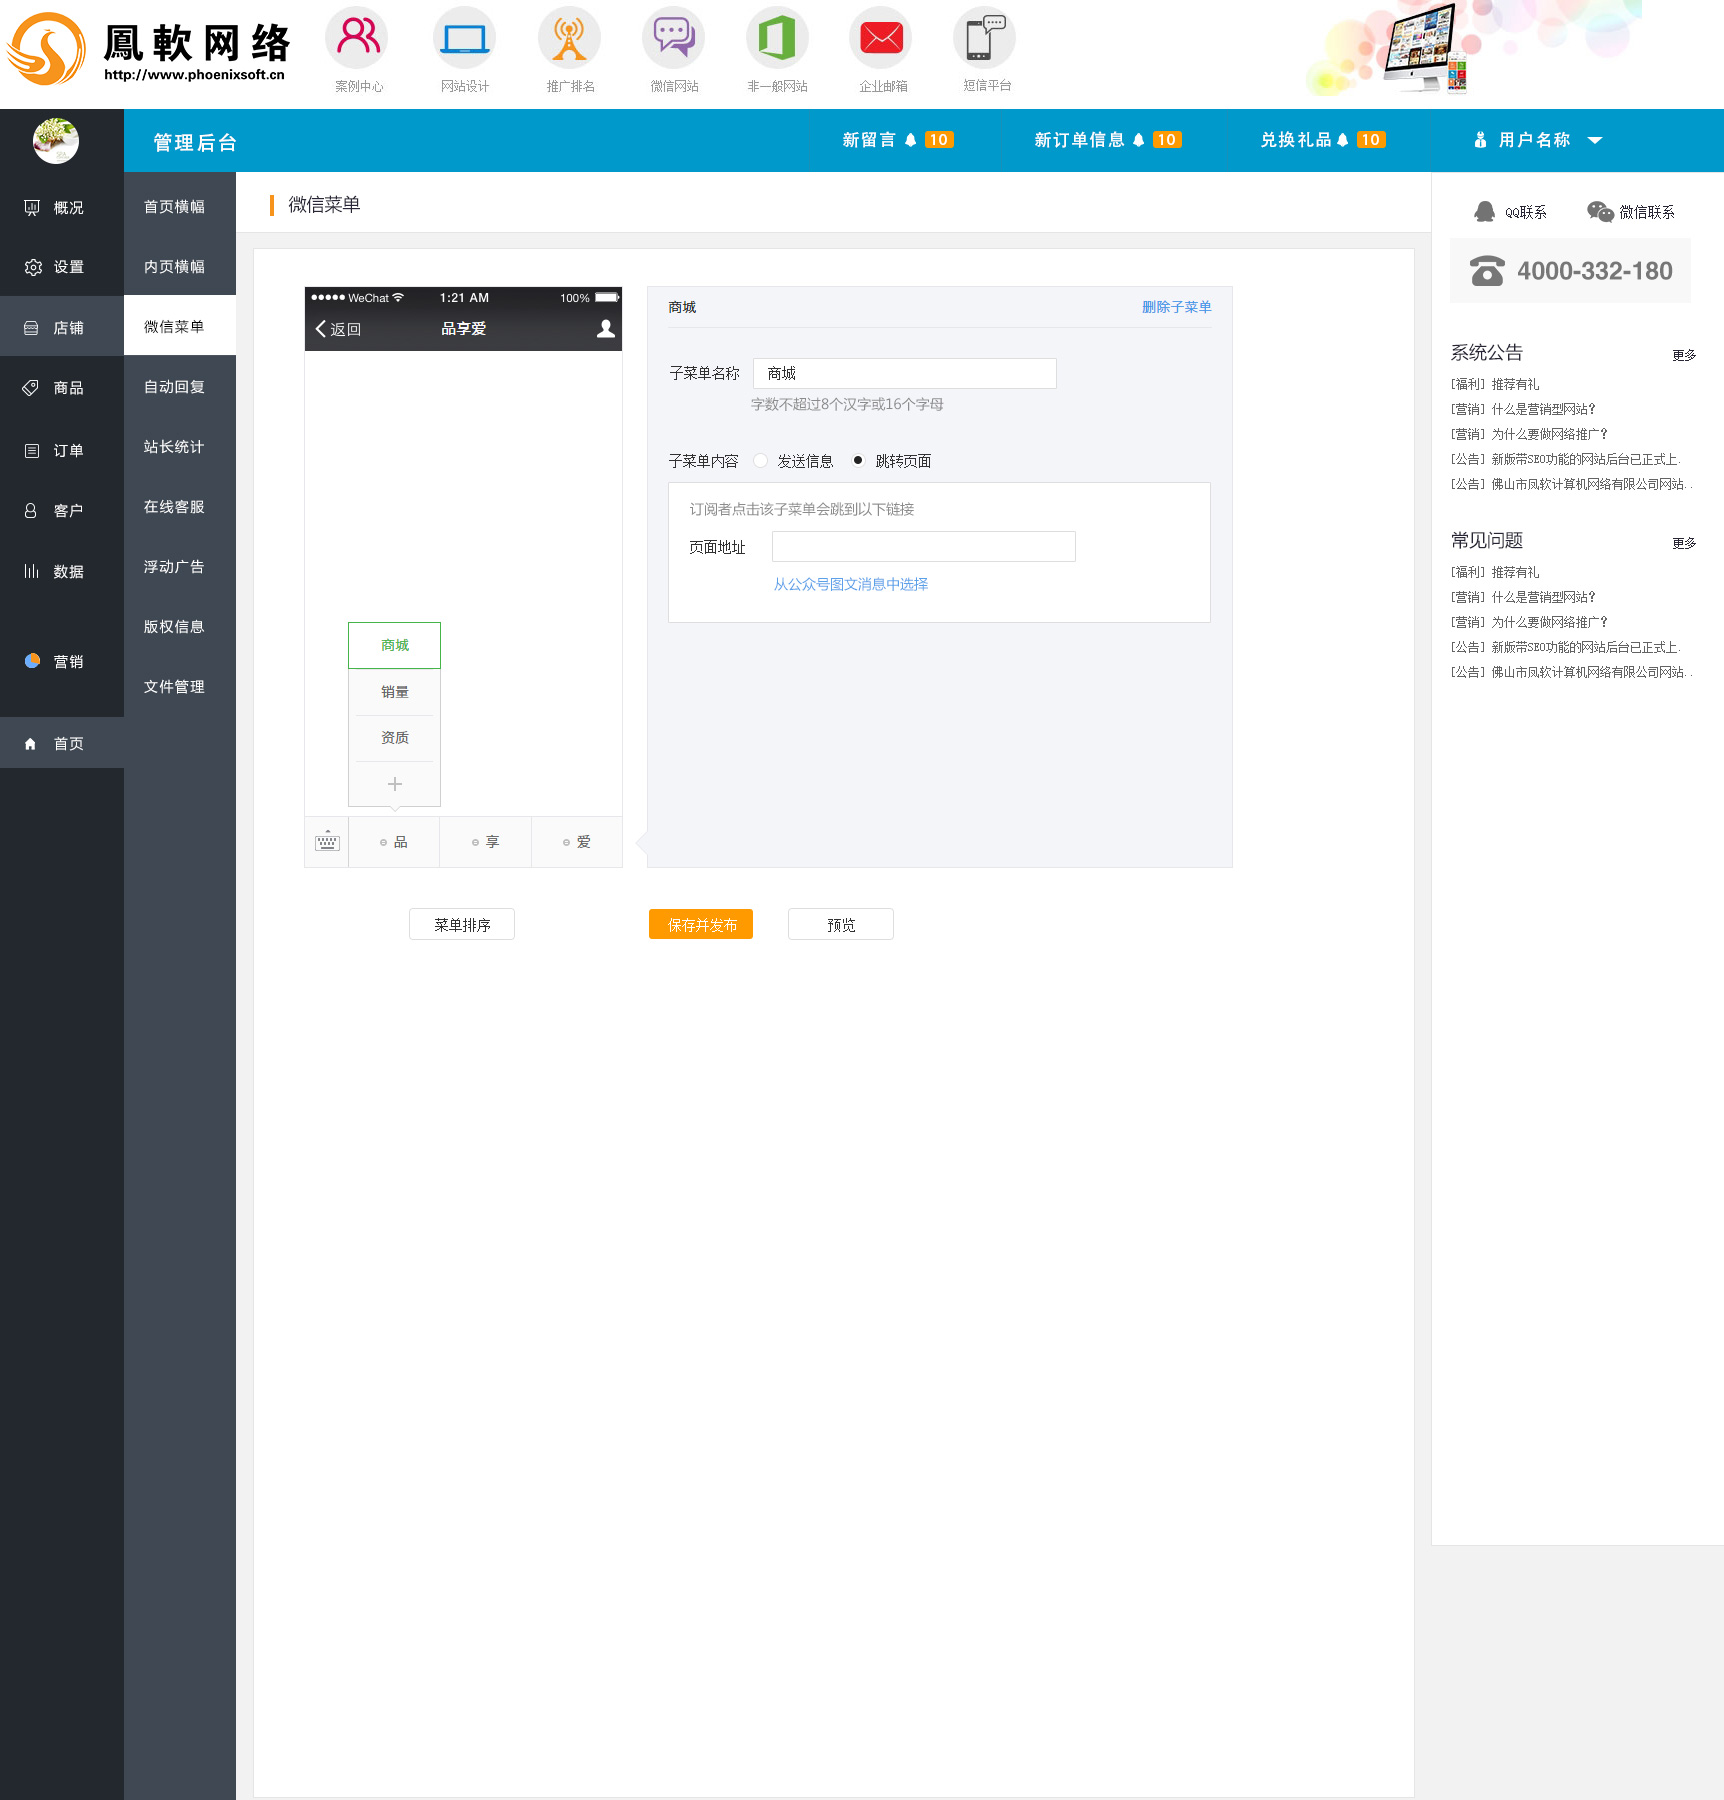Click the keyboard icon in phone preview
The image size is (1724, 1800).
(x=327, y=842)
